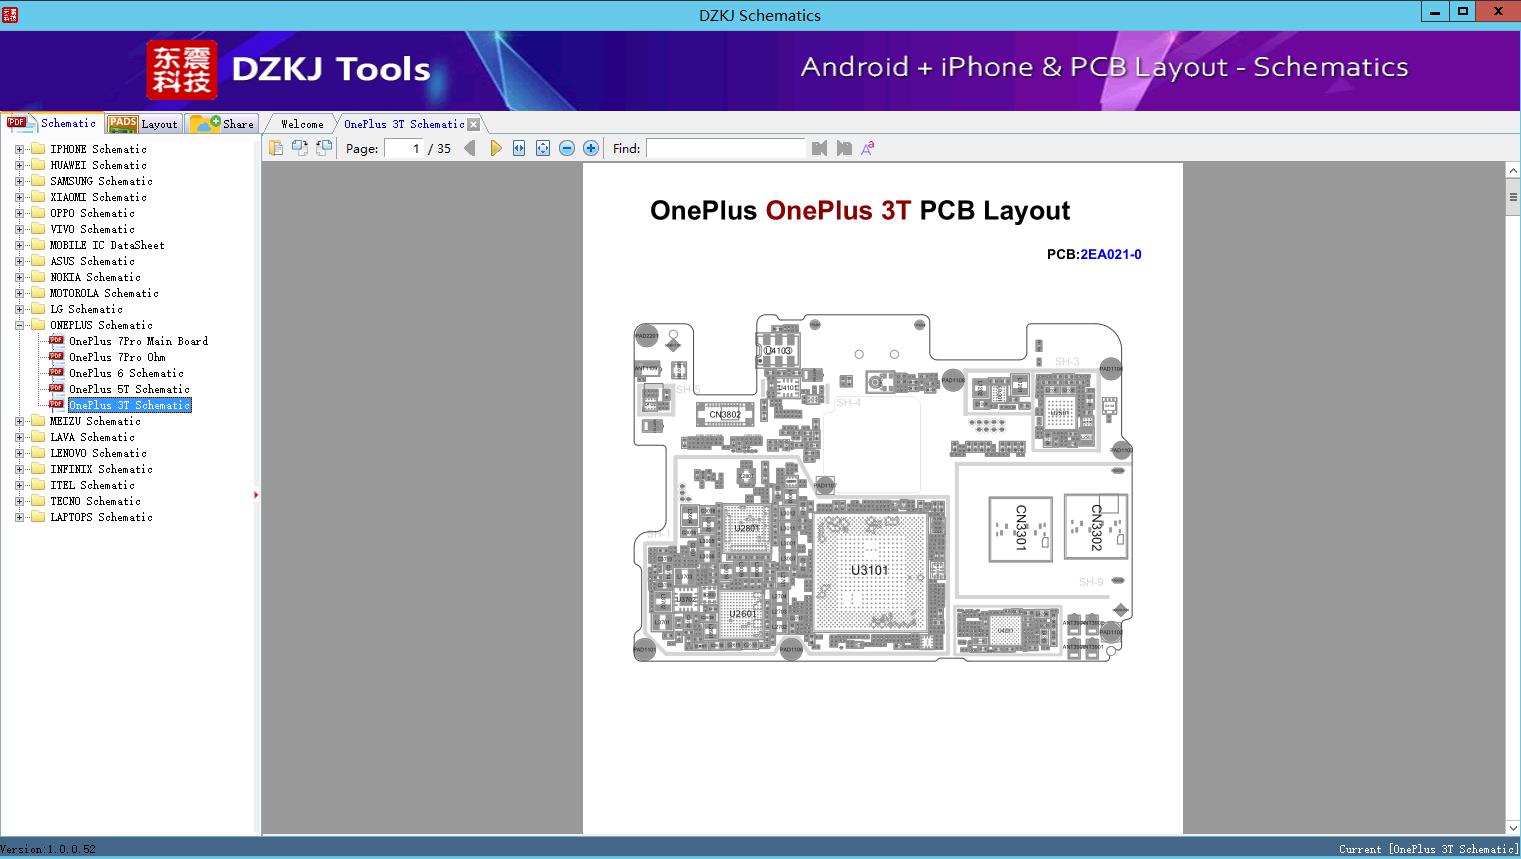Expand the MOTOROLA Schematic folder
The image size is (1521, 859).
[x=19, y=293]
